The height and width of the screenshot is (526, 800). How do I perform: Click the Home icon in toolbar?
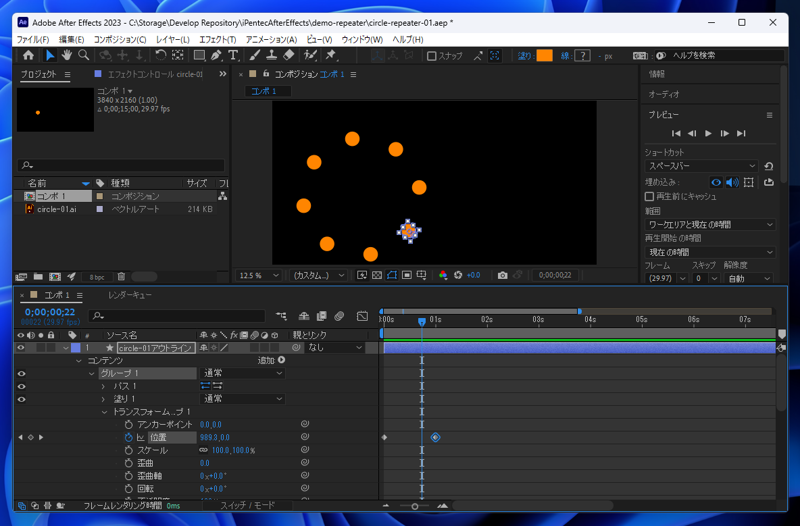[28, 56]
